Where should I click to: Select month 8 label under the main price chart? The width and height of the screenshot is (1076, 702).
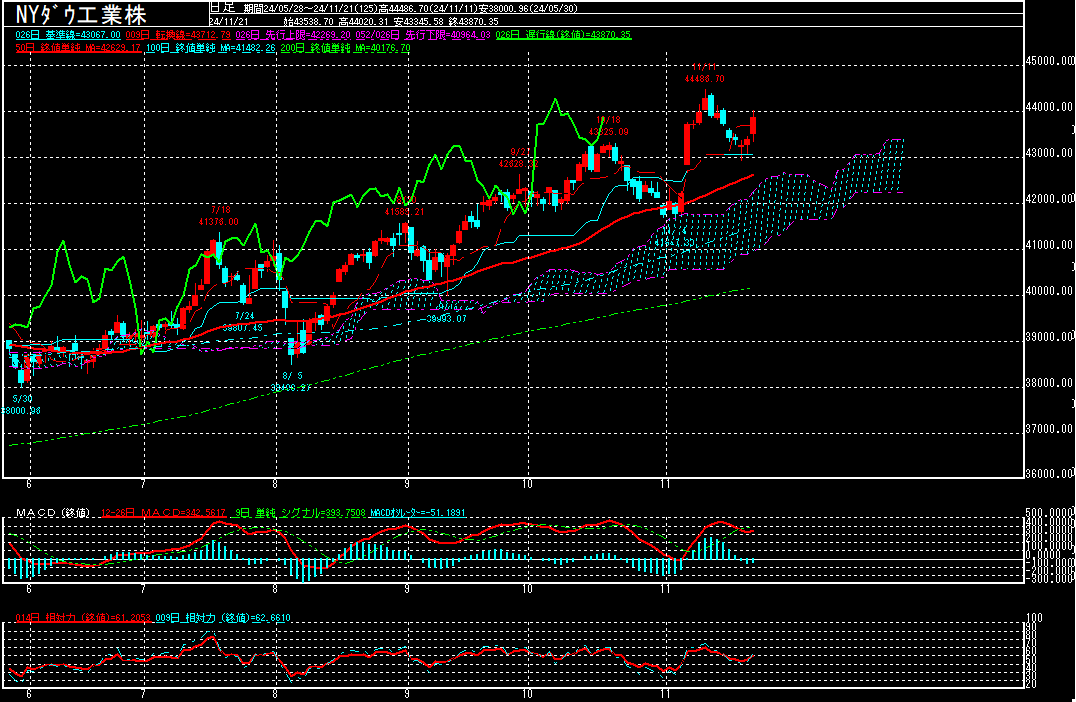[275, 484]
